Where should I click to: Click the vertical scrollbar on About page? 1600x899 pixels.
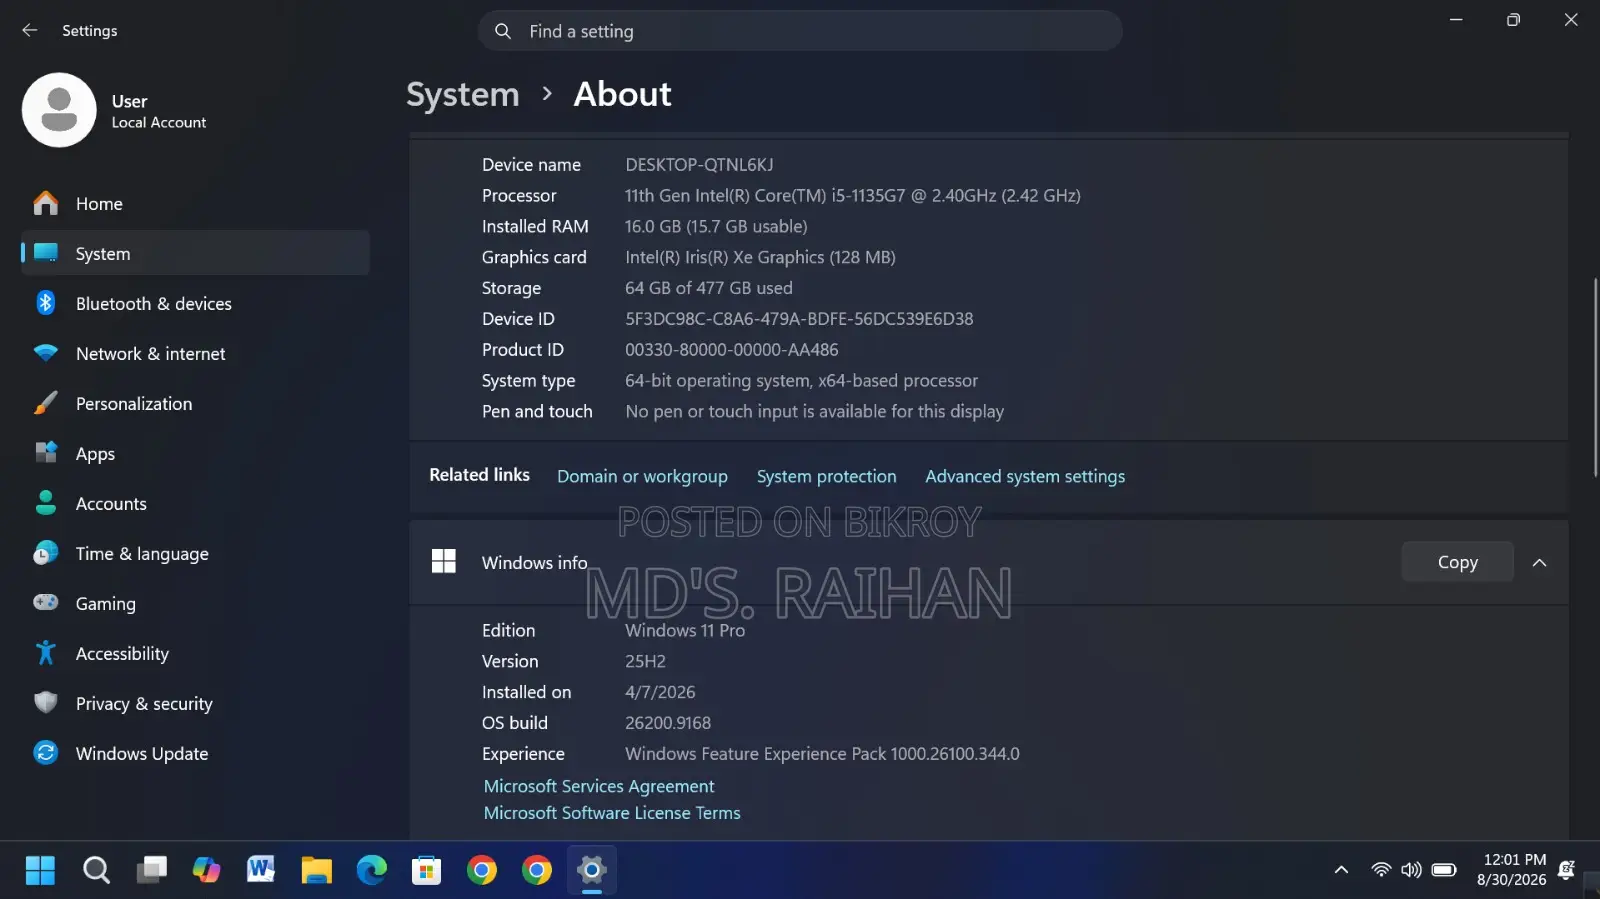click(1595, 378)
